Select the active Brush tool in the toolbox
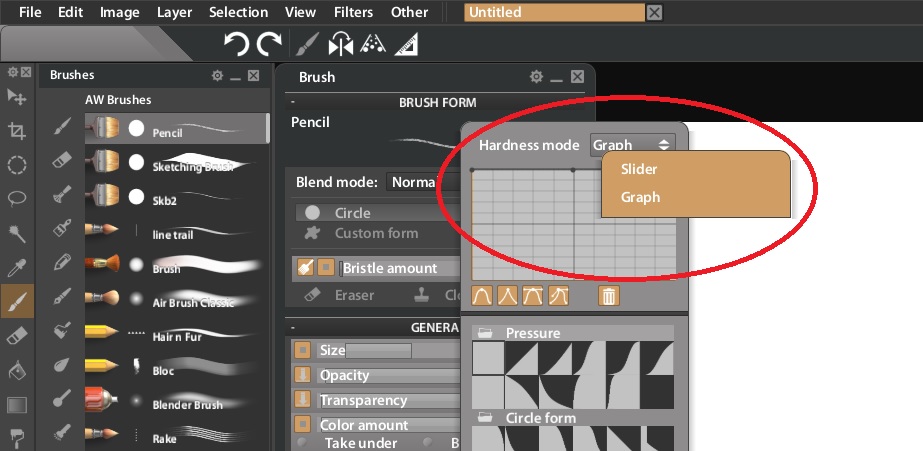 pyautogui.click(x=16, y=301)
